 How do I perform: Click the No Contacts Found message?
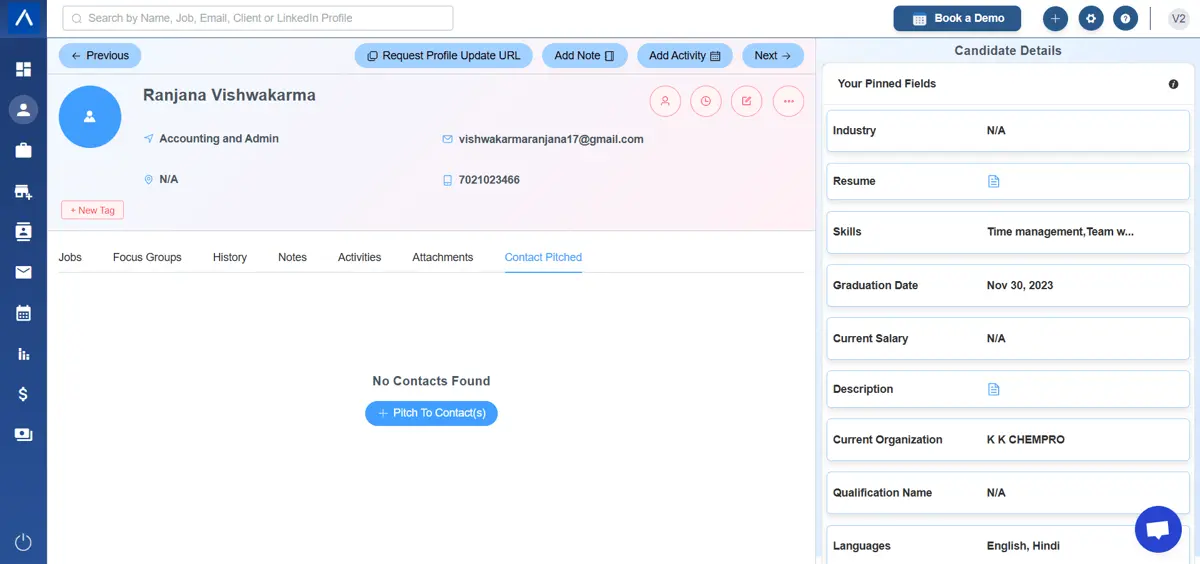[x=431, y=381]
